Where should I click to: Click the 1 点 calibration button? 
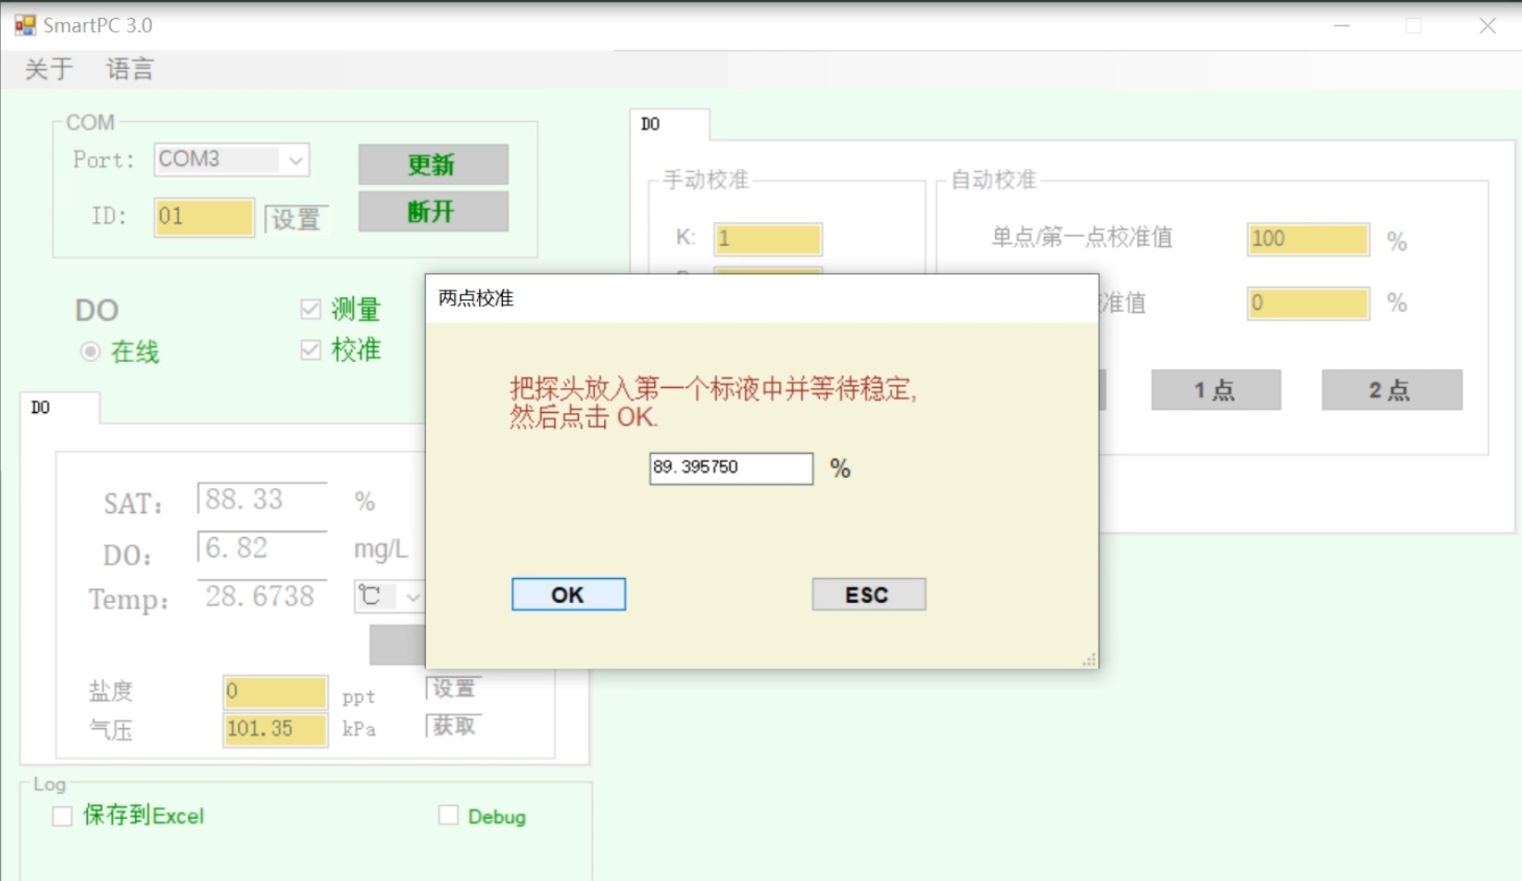pyautogui.click(x=1216, y=390)
